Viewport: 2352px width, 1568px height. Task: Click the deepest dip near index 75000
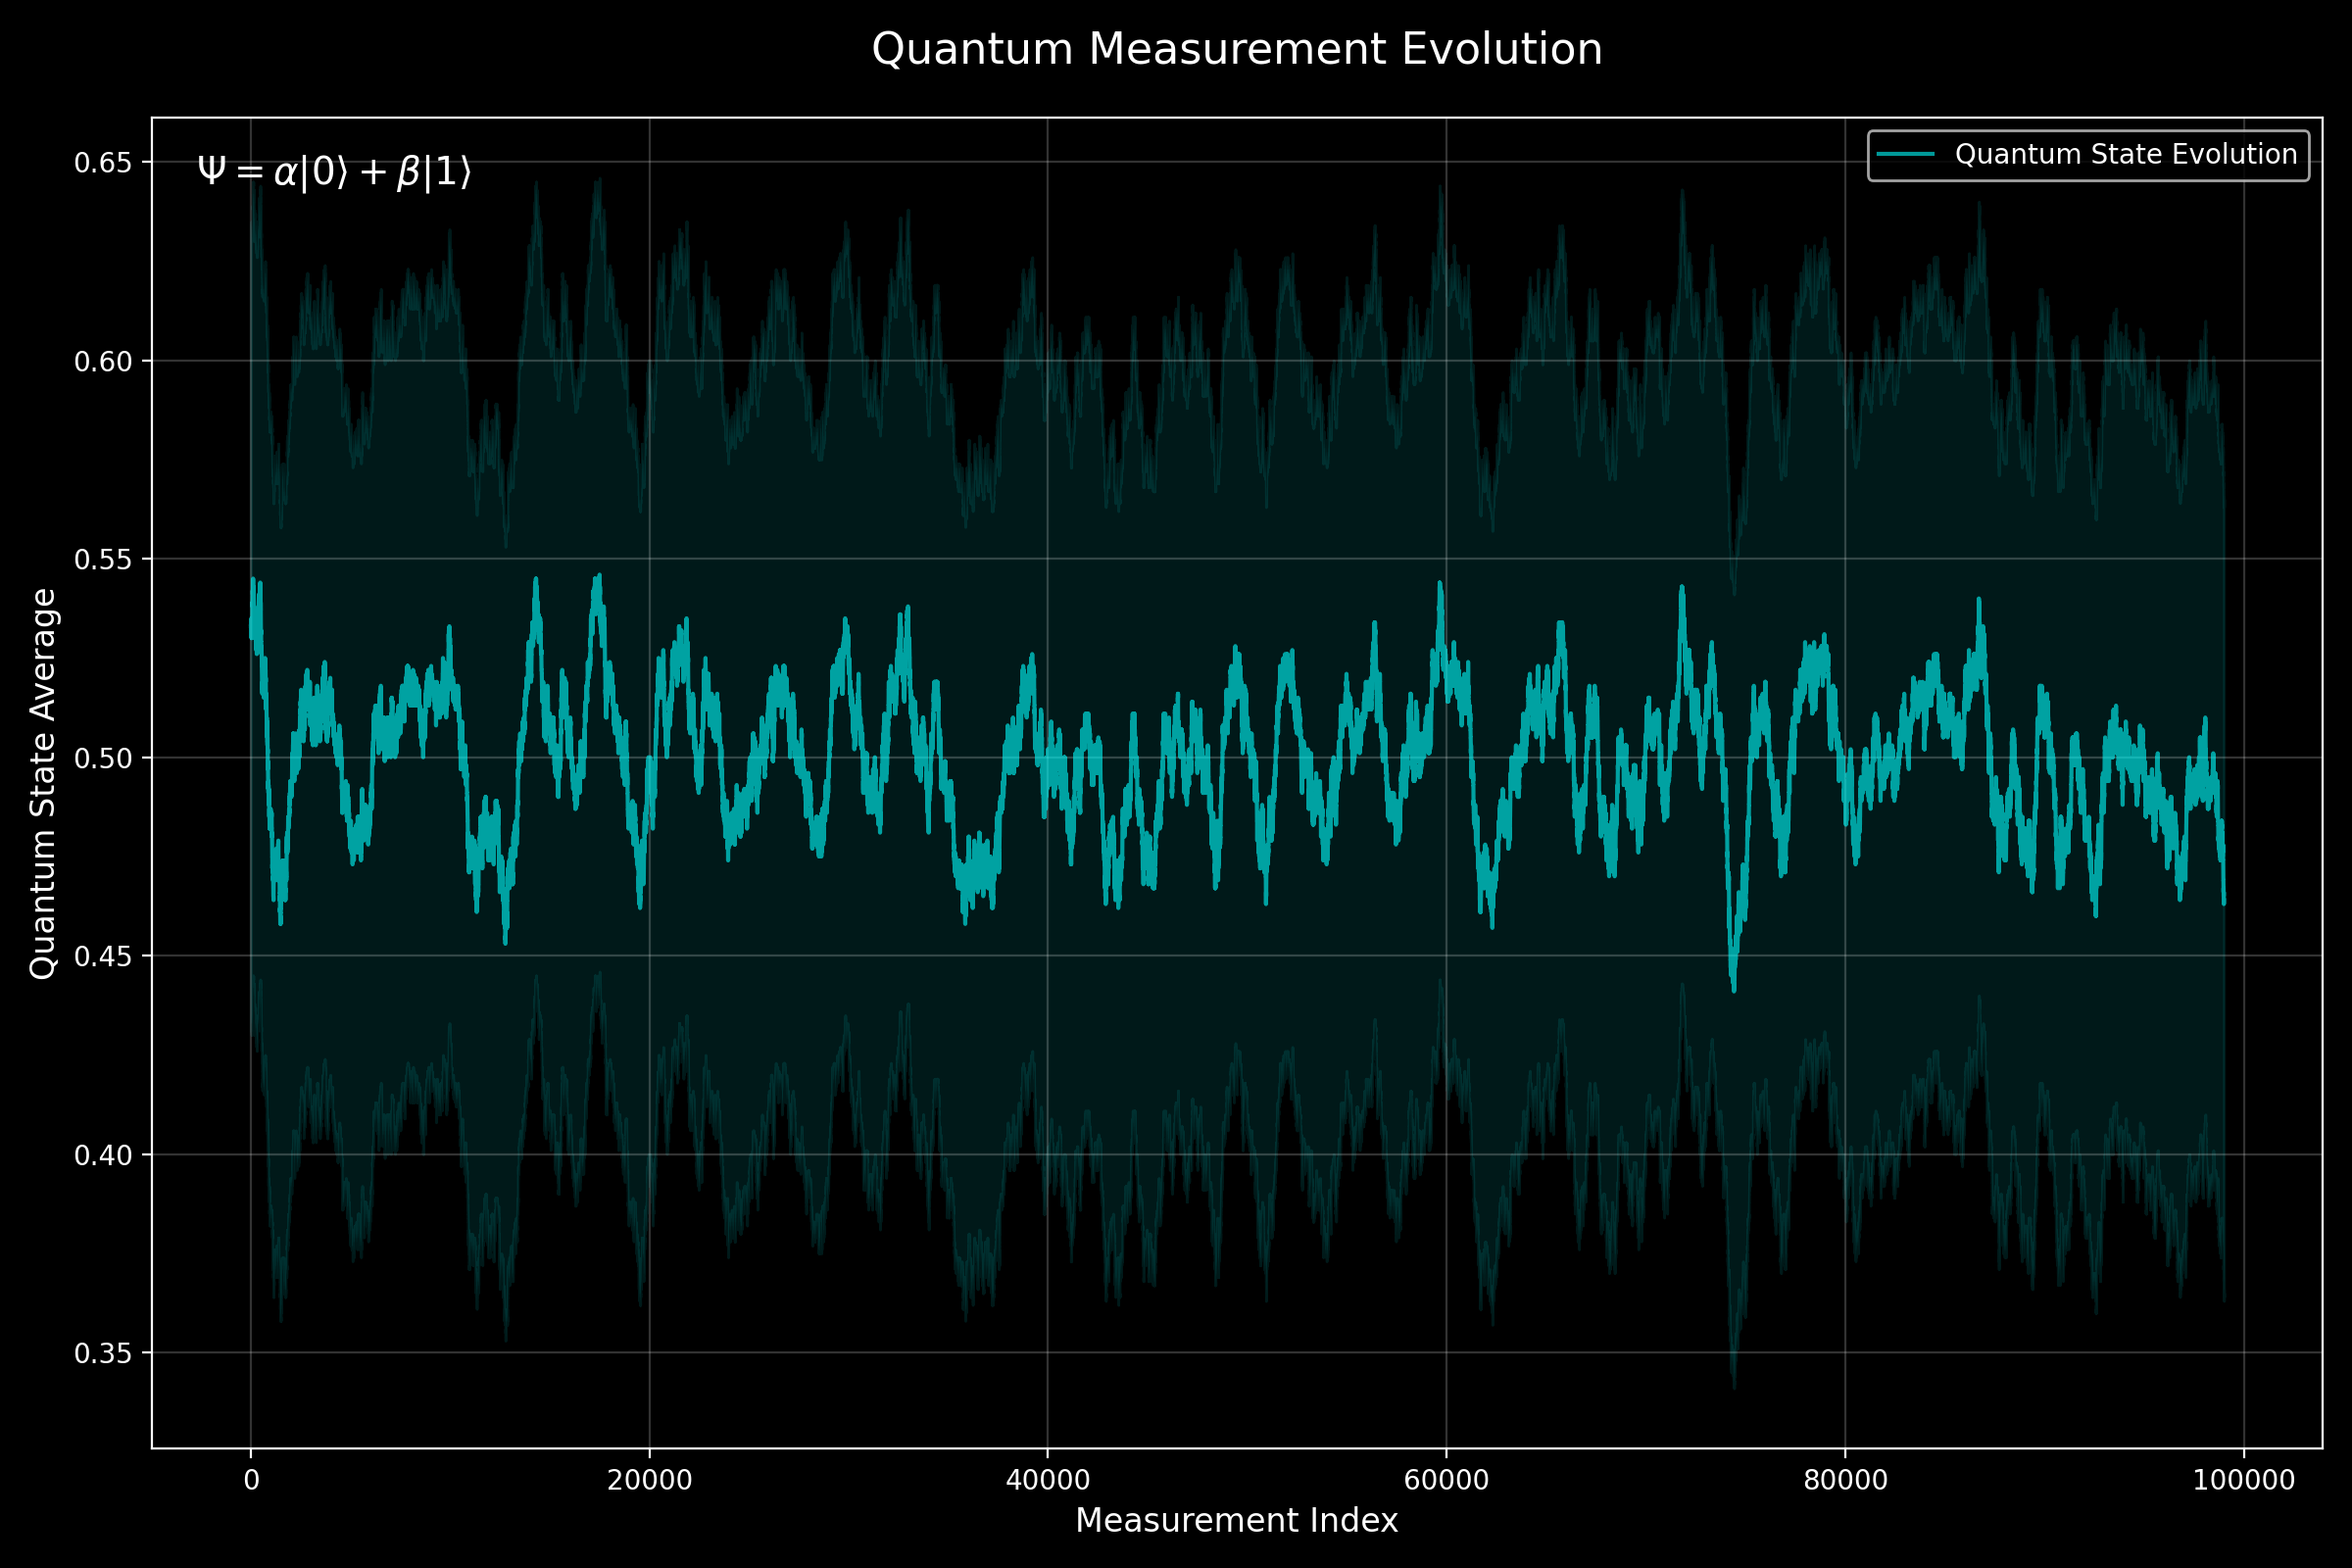(x=1734, y=988)
